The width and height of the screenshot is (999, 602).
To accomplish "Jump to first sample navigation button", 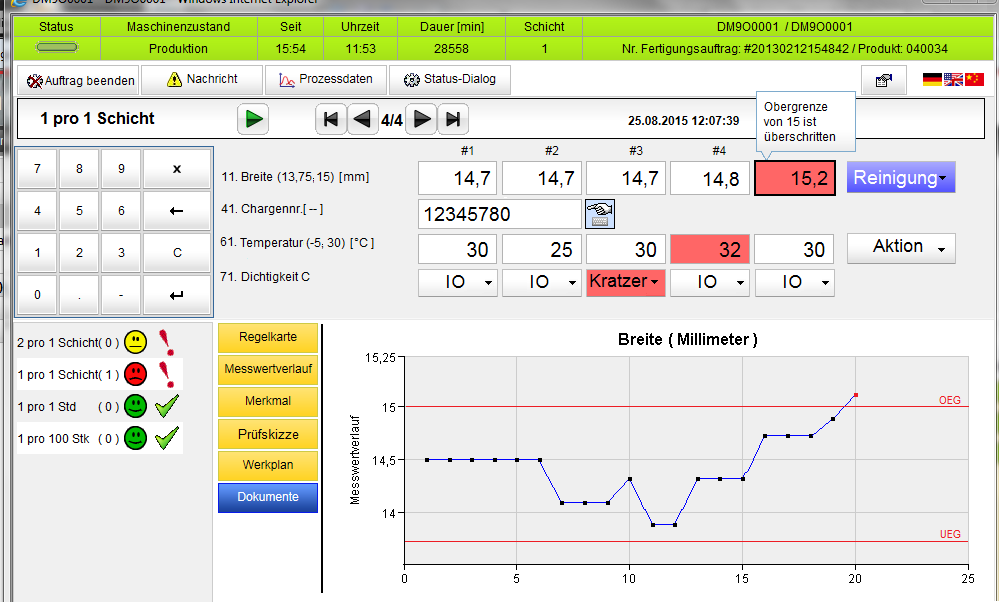I will pyautogui.click(x=331, y=119).
